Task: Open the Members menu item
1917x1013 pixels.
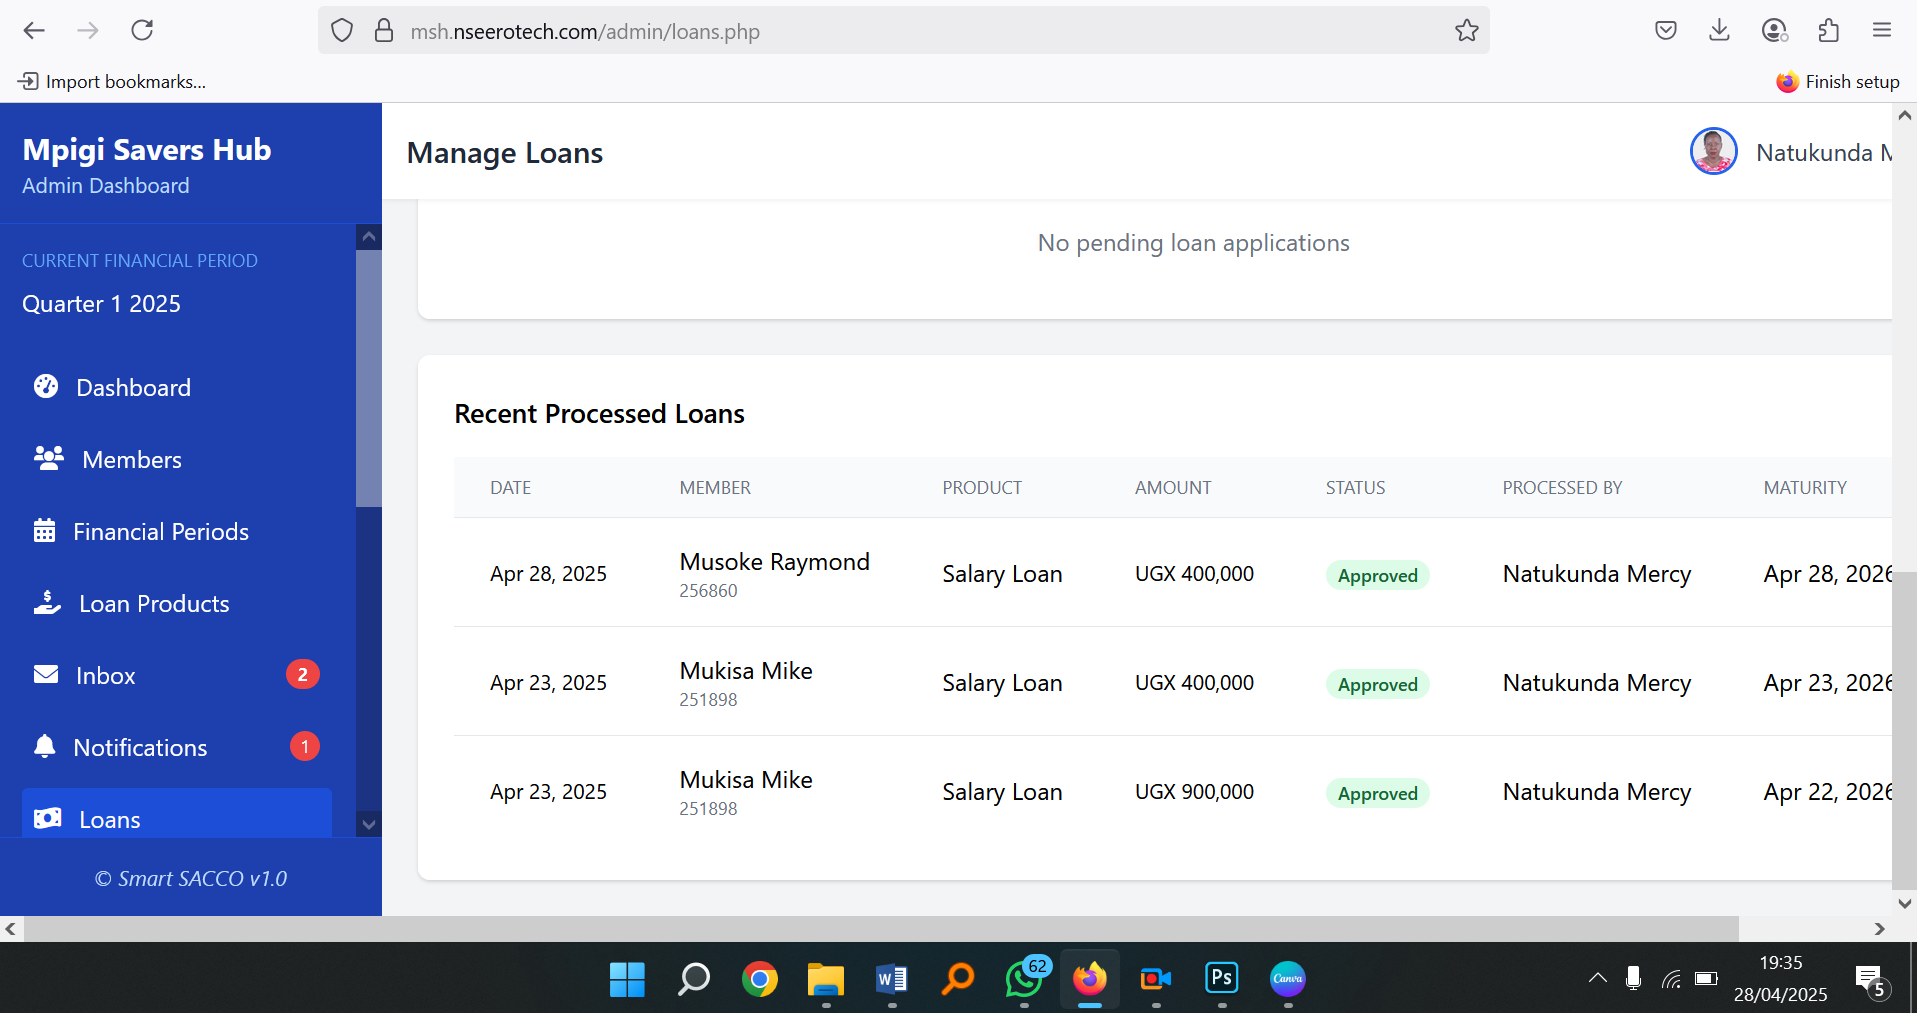Action: 132,460
